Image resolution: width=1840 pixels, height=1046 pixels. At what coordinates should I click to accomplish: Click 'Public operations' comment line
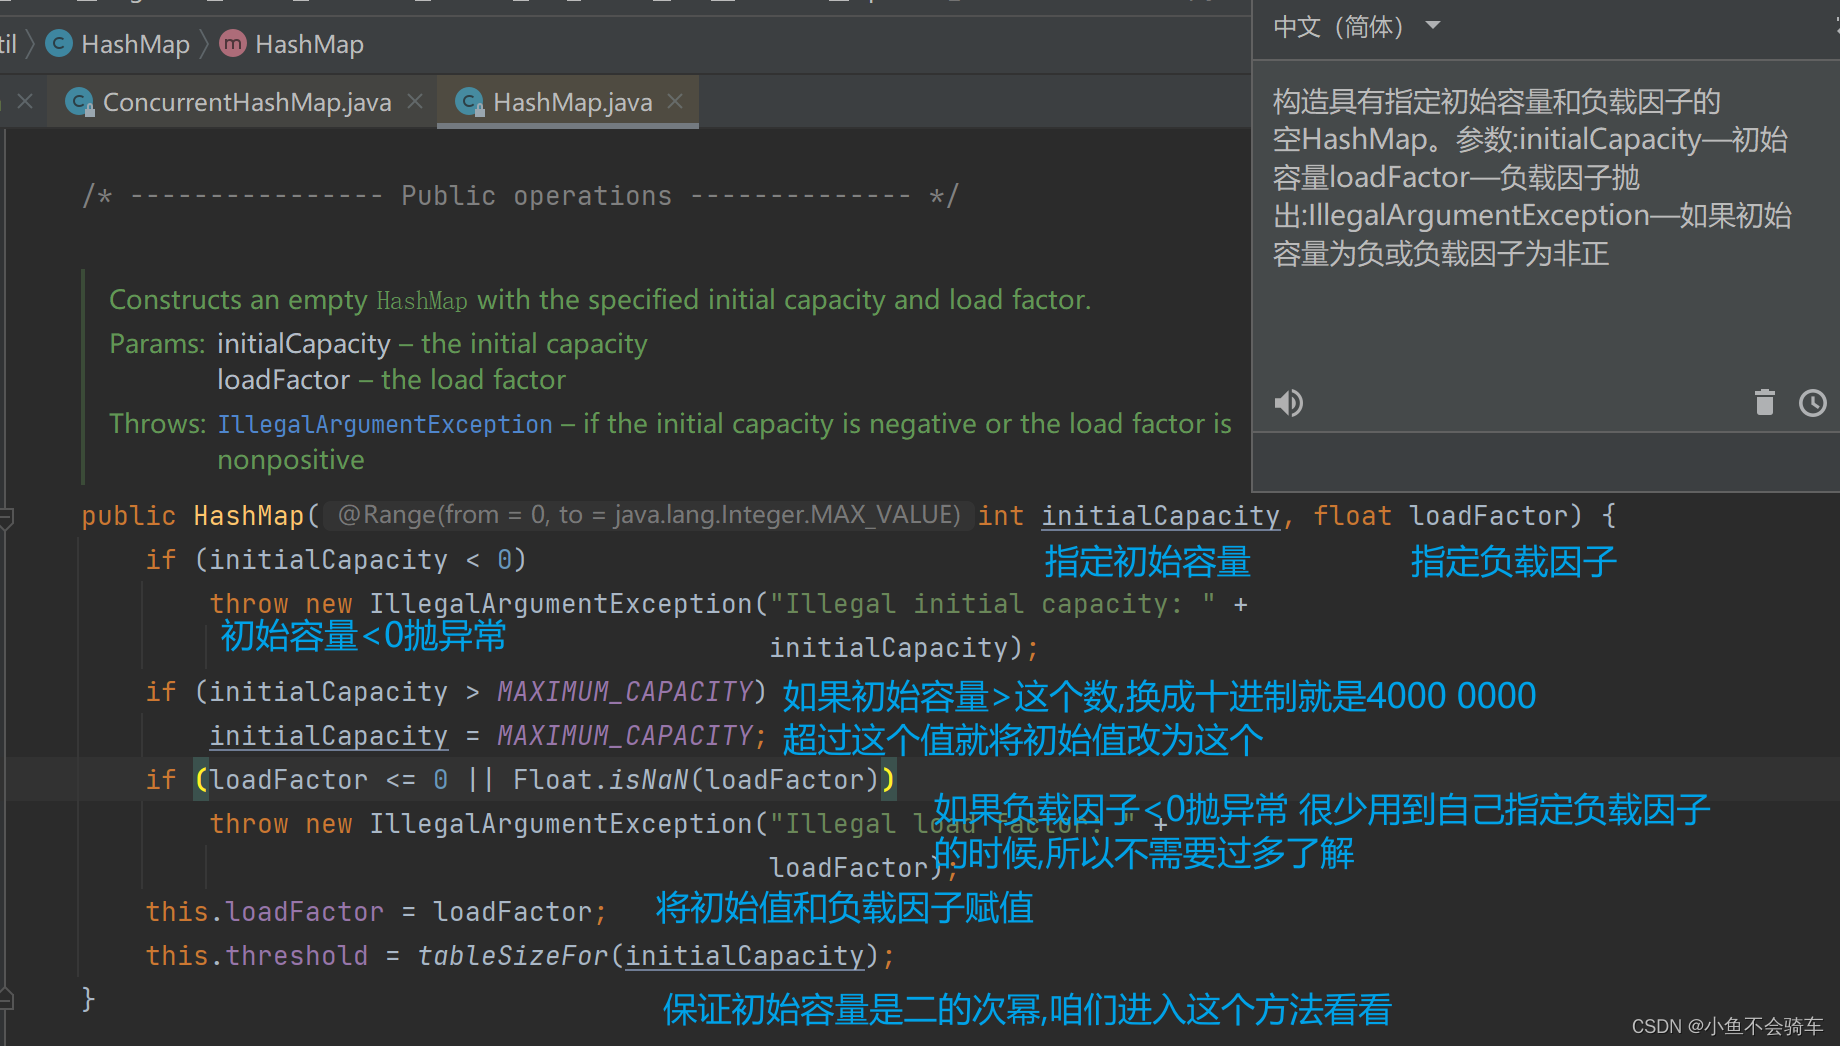pyautogui.click(x=520, y=196)
